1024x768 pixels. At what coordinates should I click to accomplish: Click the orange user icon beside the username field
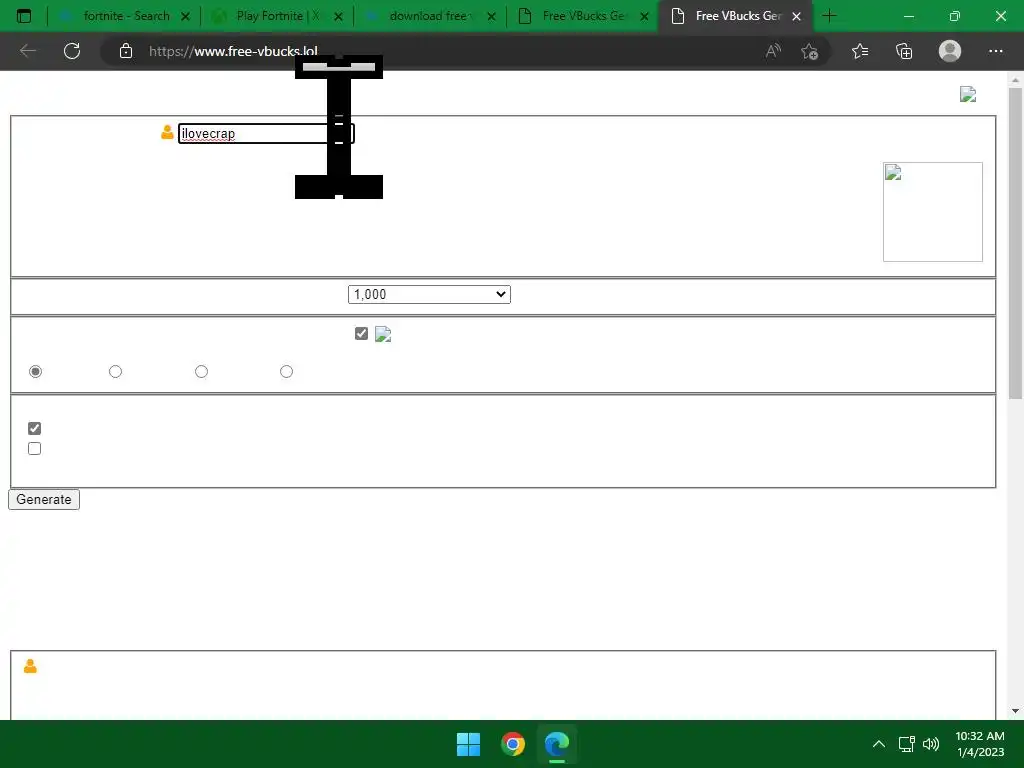coord(167,133)
